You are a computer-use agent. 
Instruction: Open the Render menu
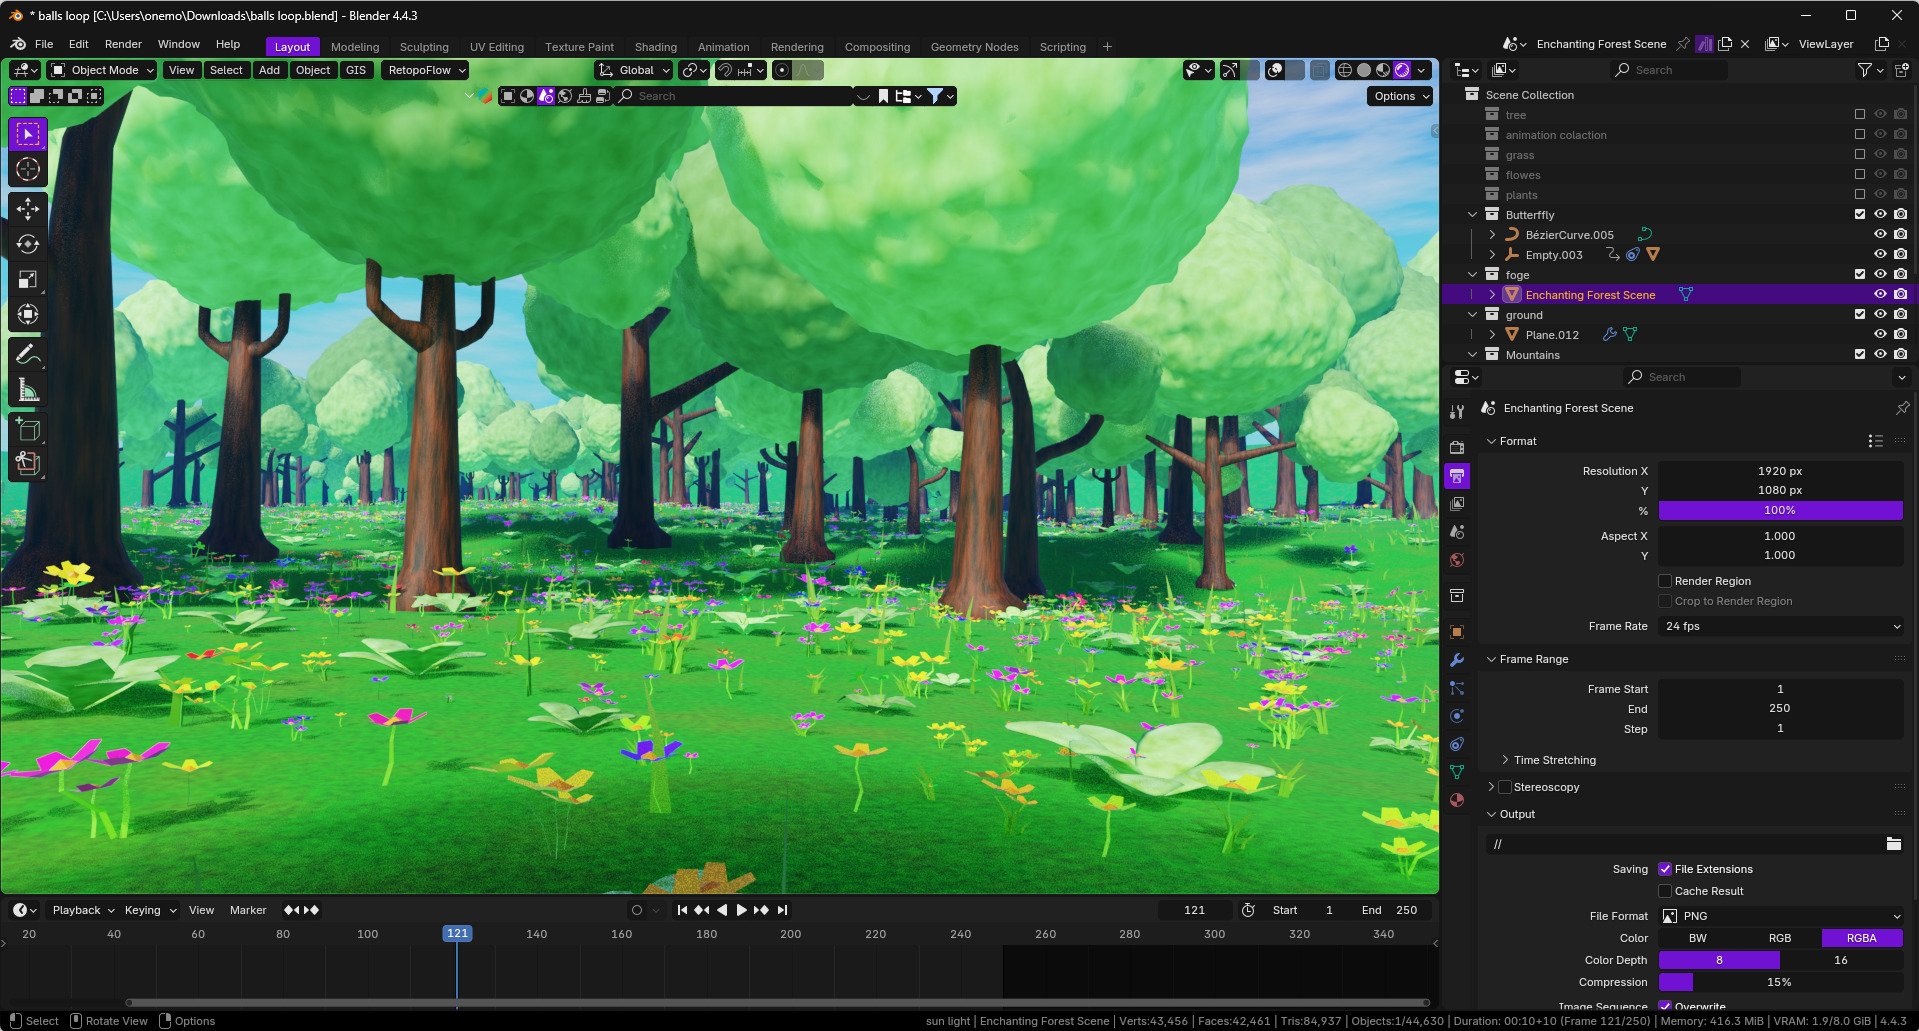123,44
